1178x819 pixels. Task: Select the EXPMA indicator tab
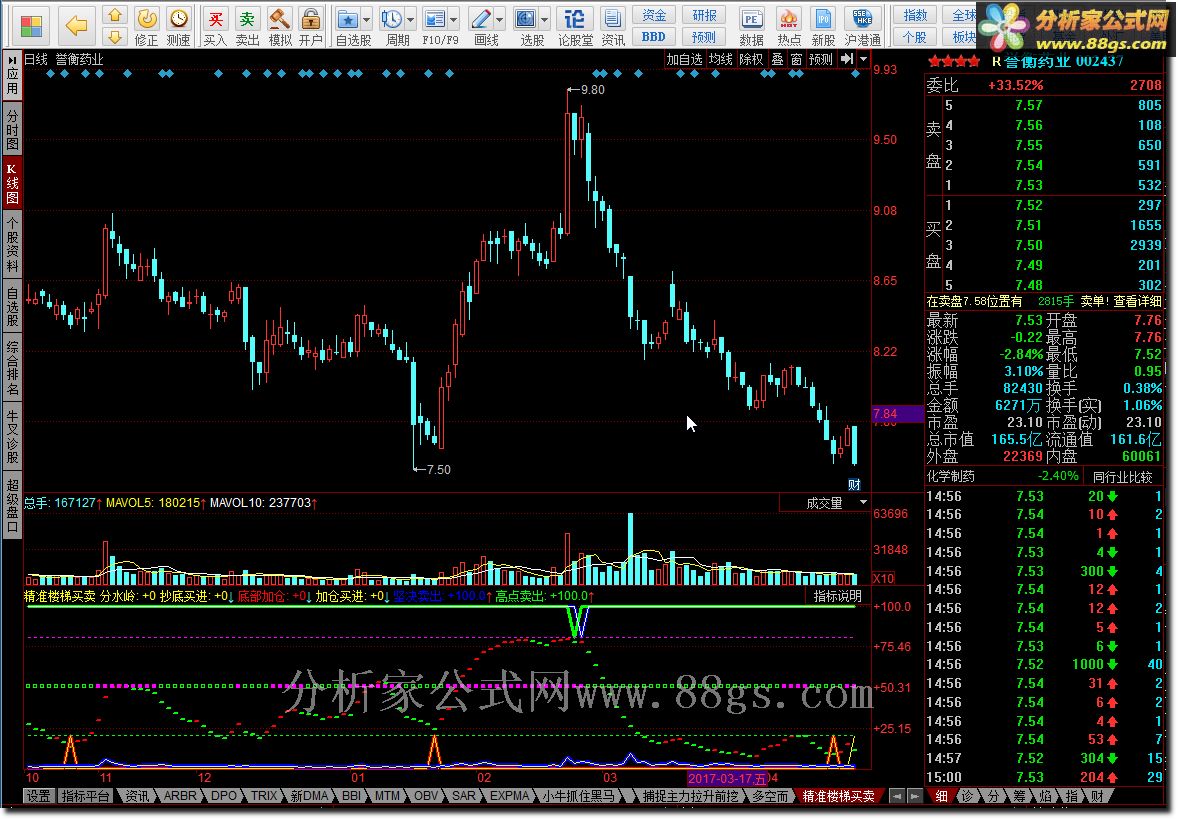[509, 796]
